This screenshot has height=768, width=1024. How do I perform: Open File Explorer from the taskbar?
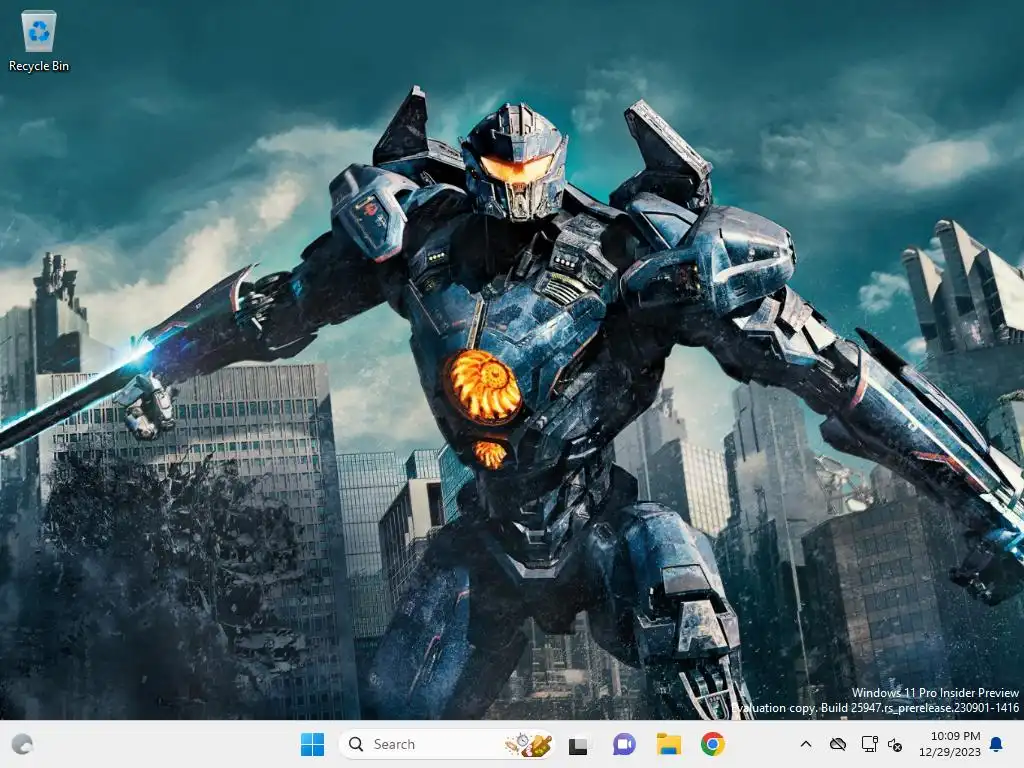(669, 744)
